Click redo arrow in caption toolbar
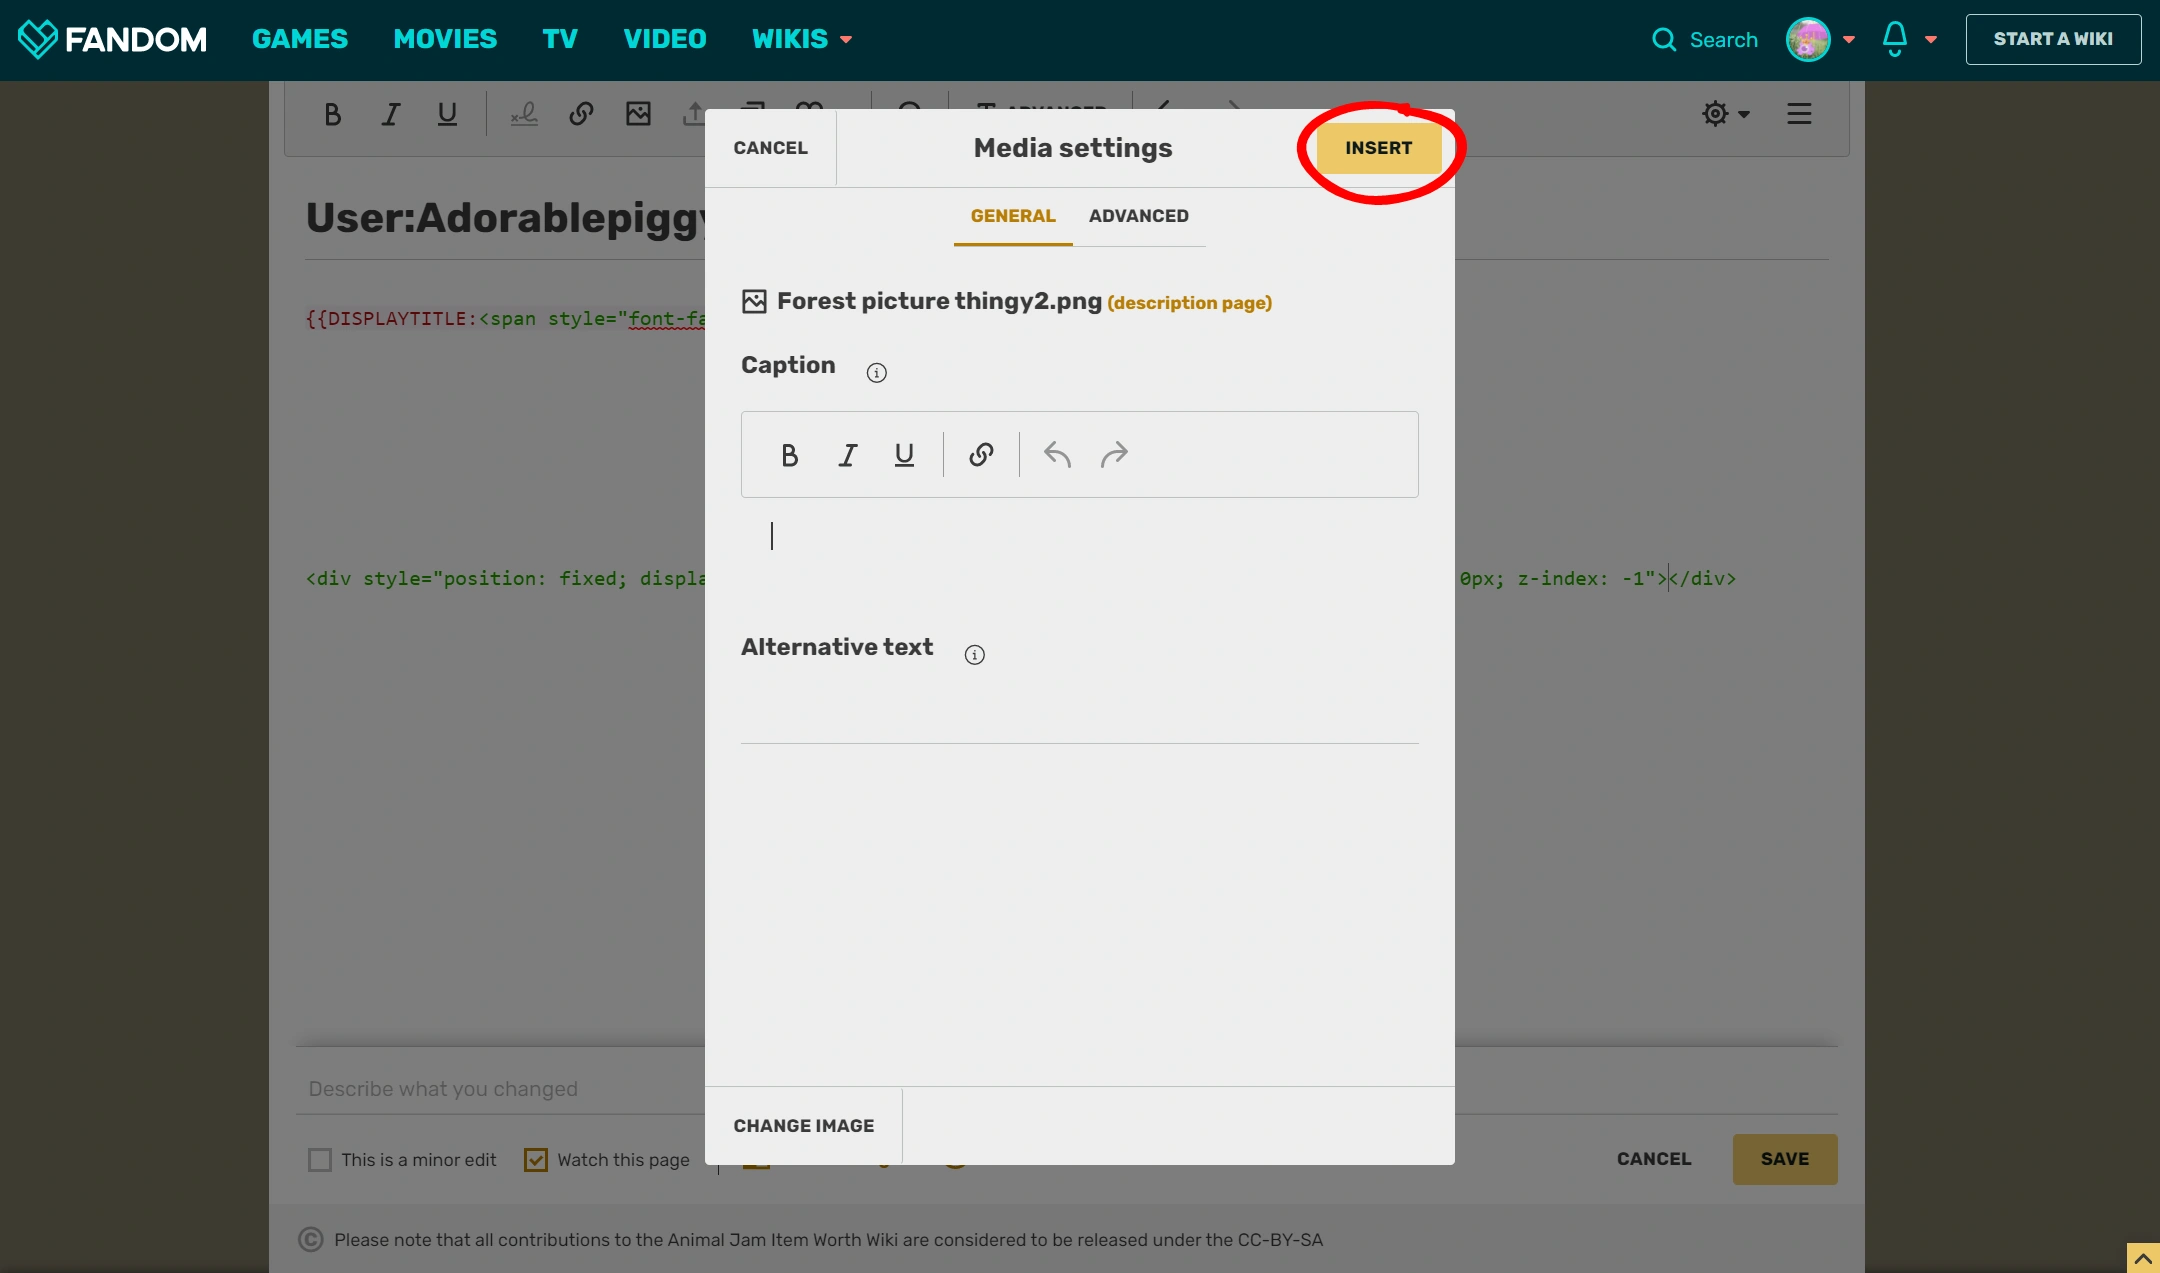The height and width of the screenshot is (1273, 2160). tap(1114, 455)
